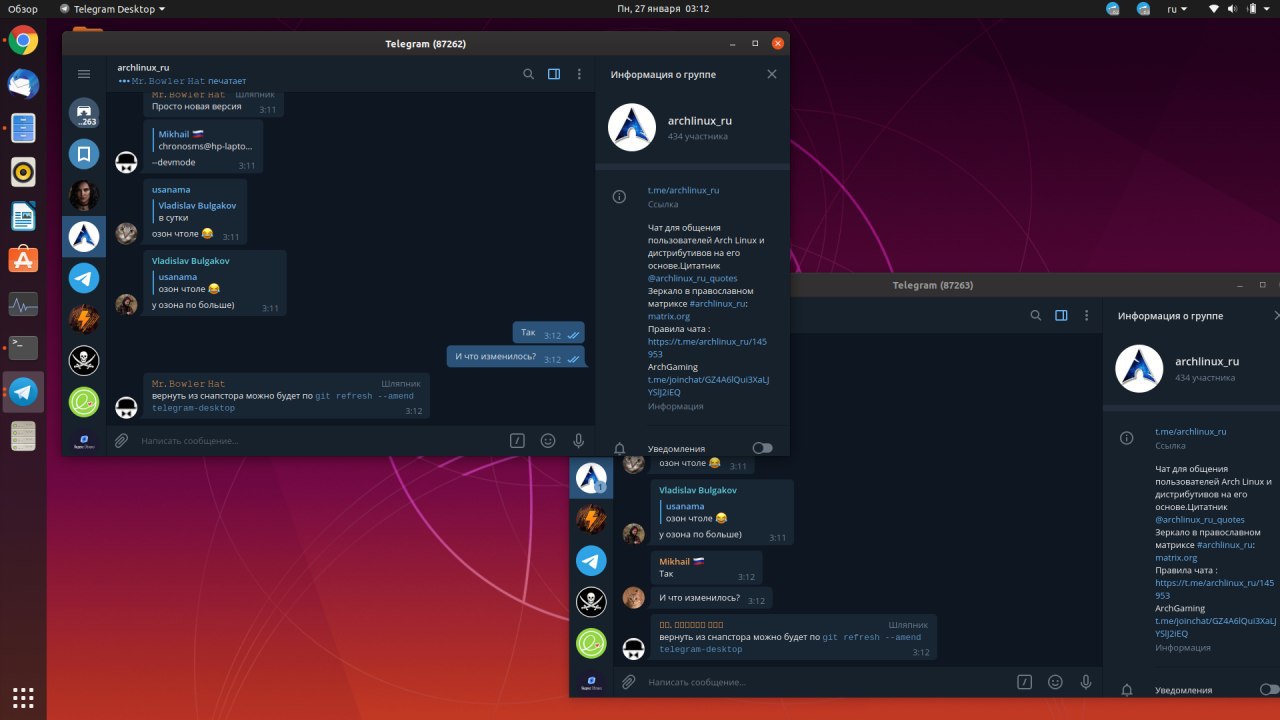Viewport: 1280px width, 720px height.
Task: Click #archlinux_ru hashtag in front window info
Action: click(717, 303)
